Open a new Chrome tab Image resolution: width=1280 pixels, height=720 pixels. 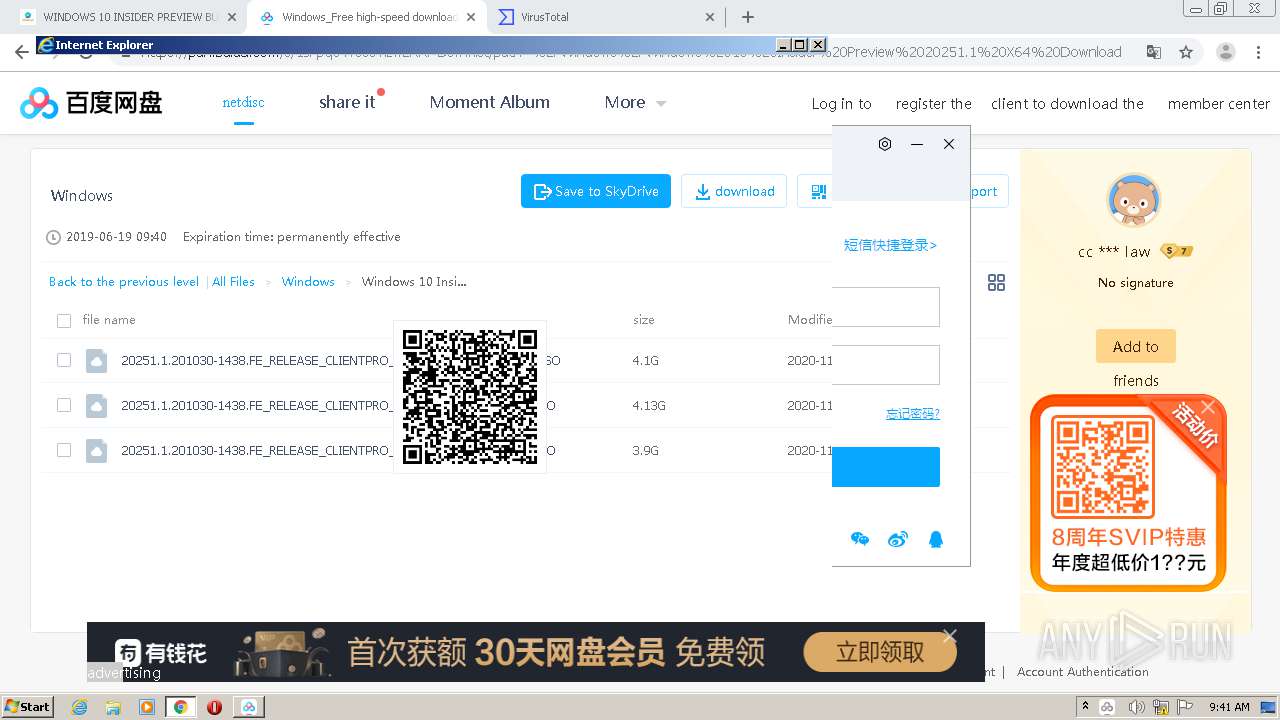pyautogui.click(x=748, y=17)
